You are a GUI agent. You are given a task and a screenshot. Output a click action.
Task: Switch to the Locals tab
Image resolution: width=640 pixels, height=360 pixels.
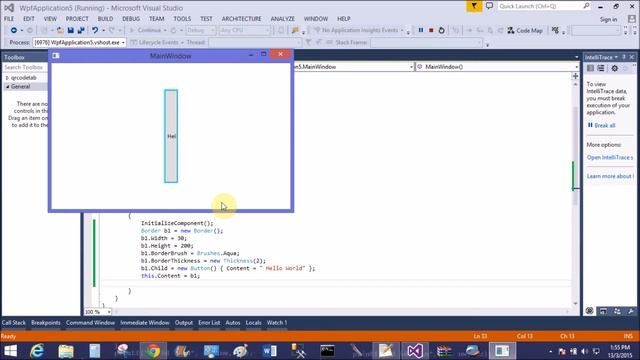tap(253, 323)
